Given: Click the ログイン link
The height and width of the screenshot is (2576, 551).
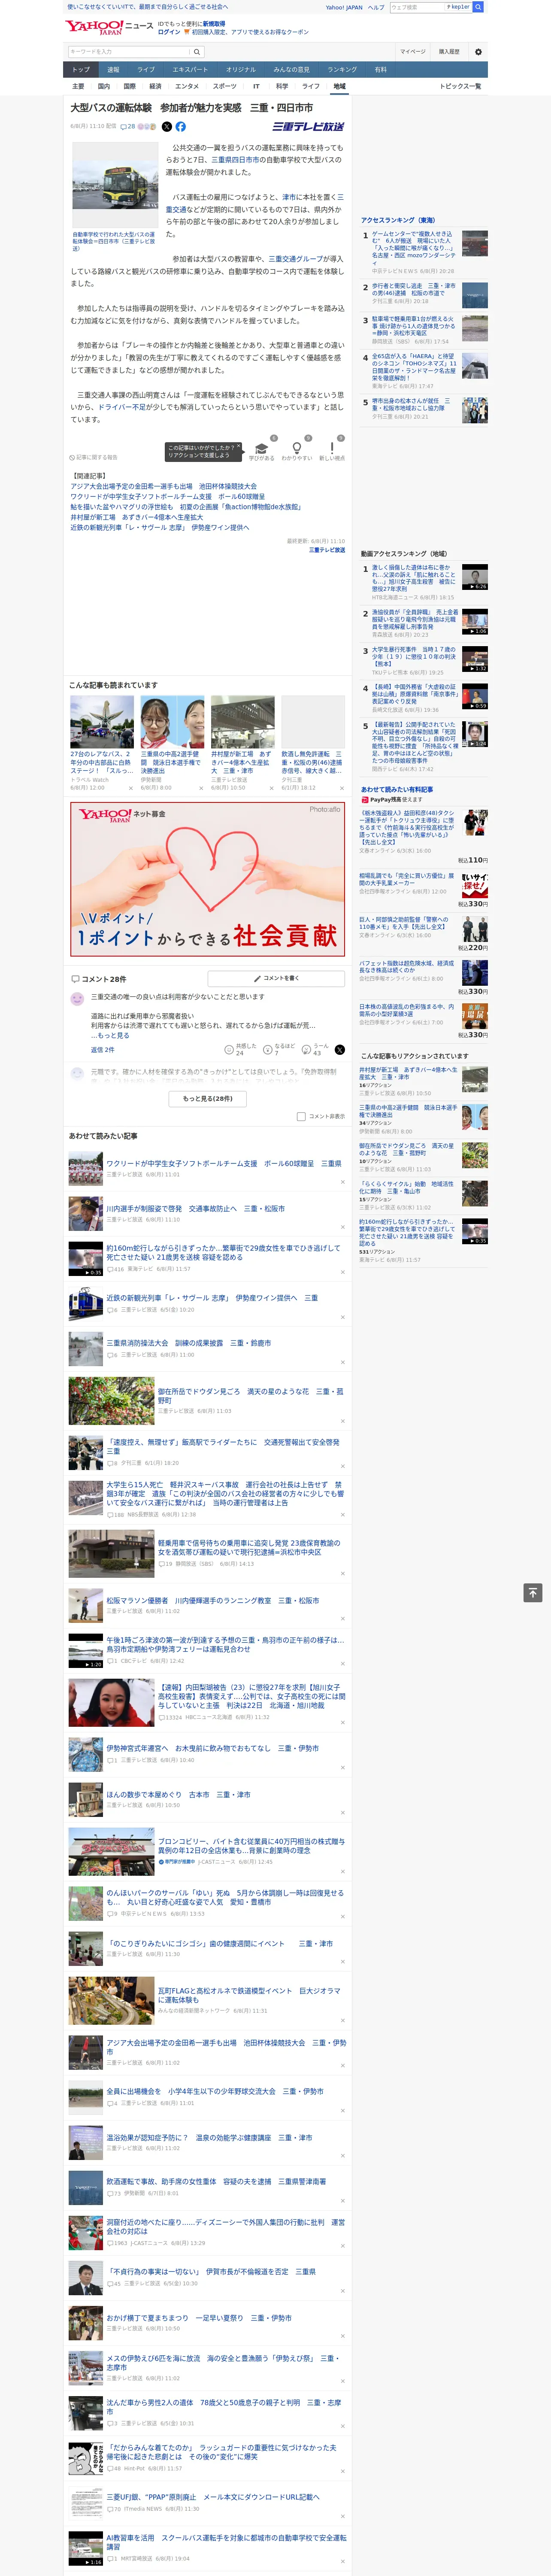Looking at the screenshot, I should [x=169, y=32].
